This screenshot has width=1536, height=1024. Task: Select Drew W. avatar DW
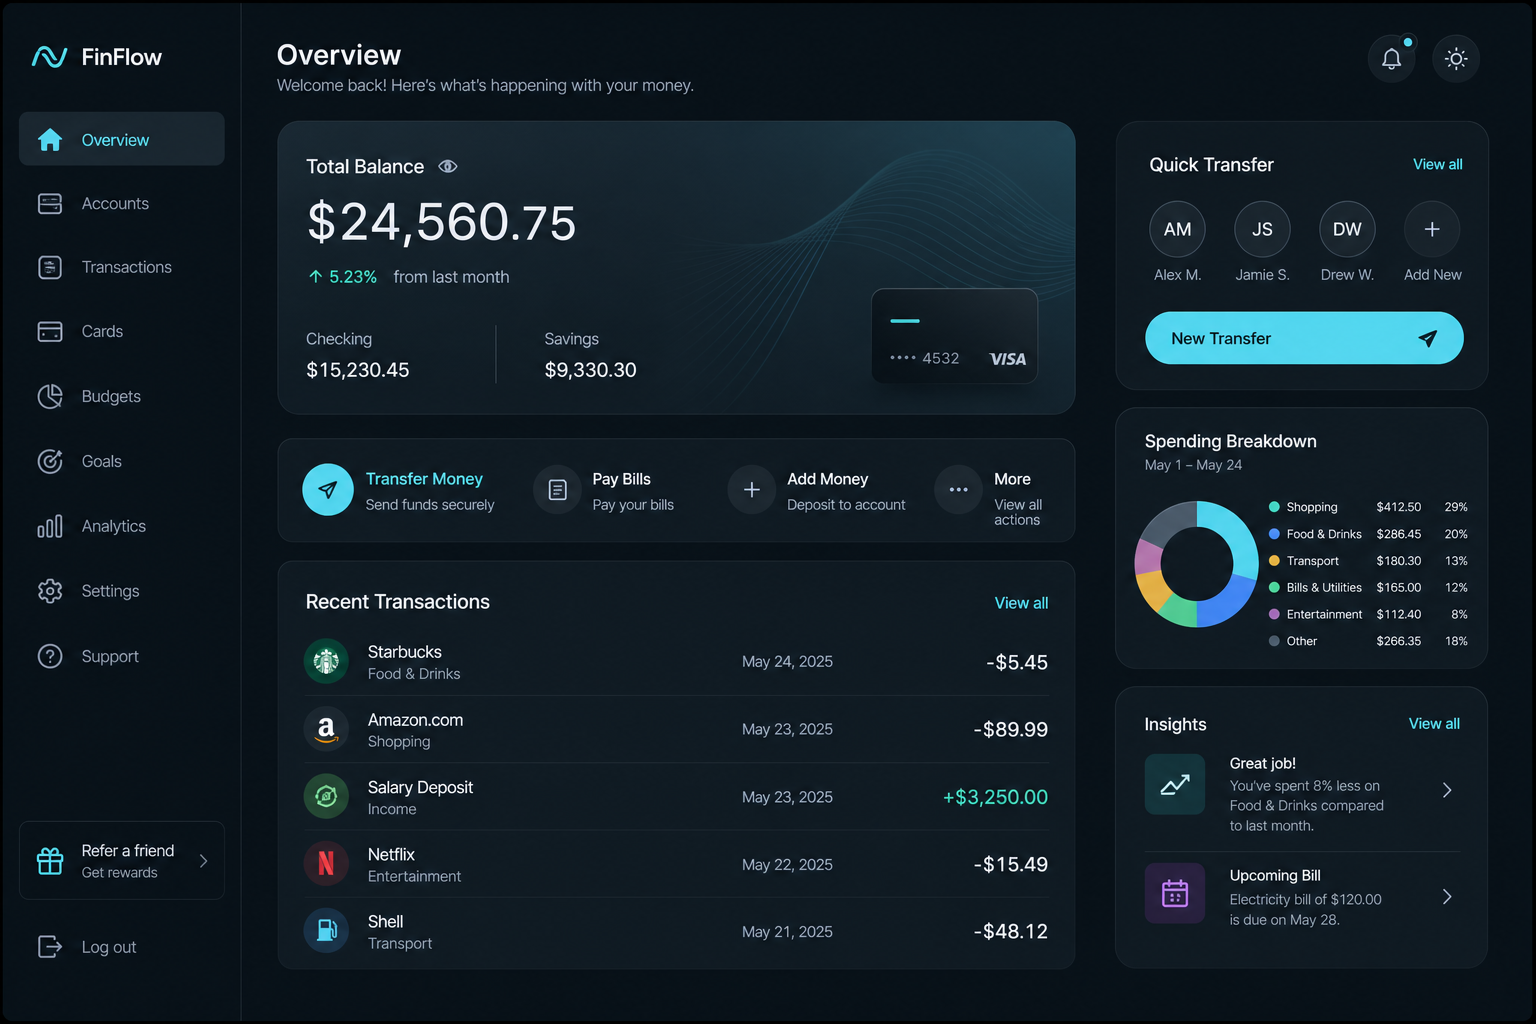click(1347, 229)
